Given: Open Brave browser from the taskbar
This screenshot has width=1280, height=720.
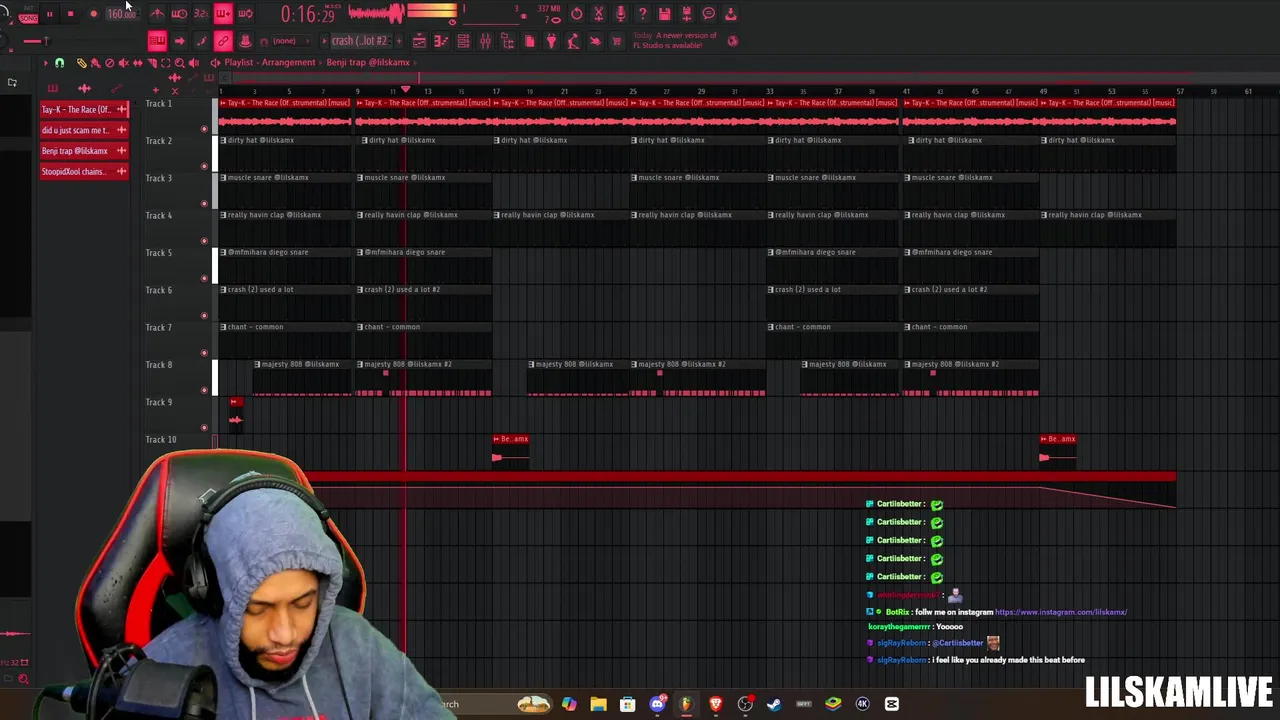Looking at the screenshot, I should click(716, 704).
